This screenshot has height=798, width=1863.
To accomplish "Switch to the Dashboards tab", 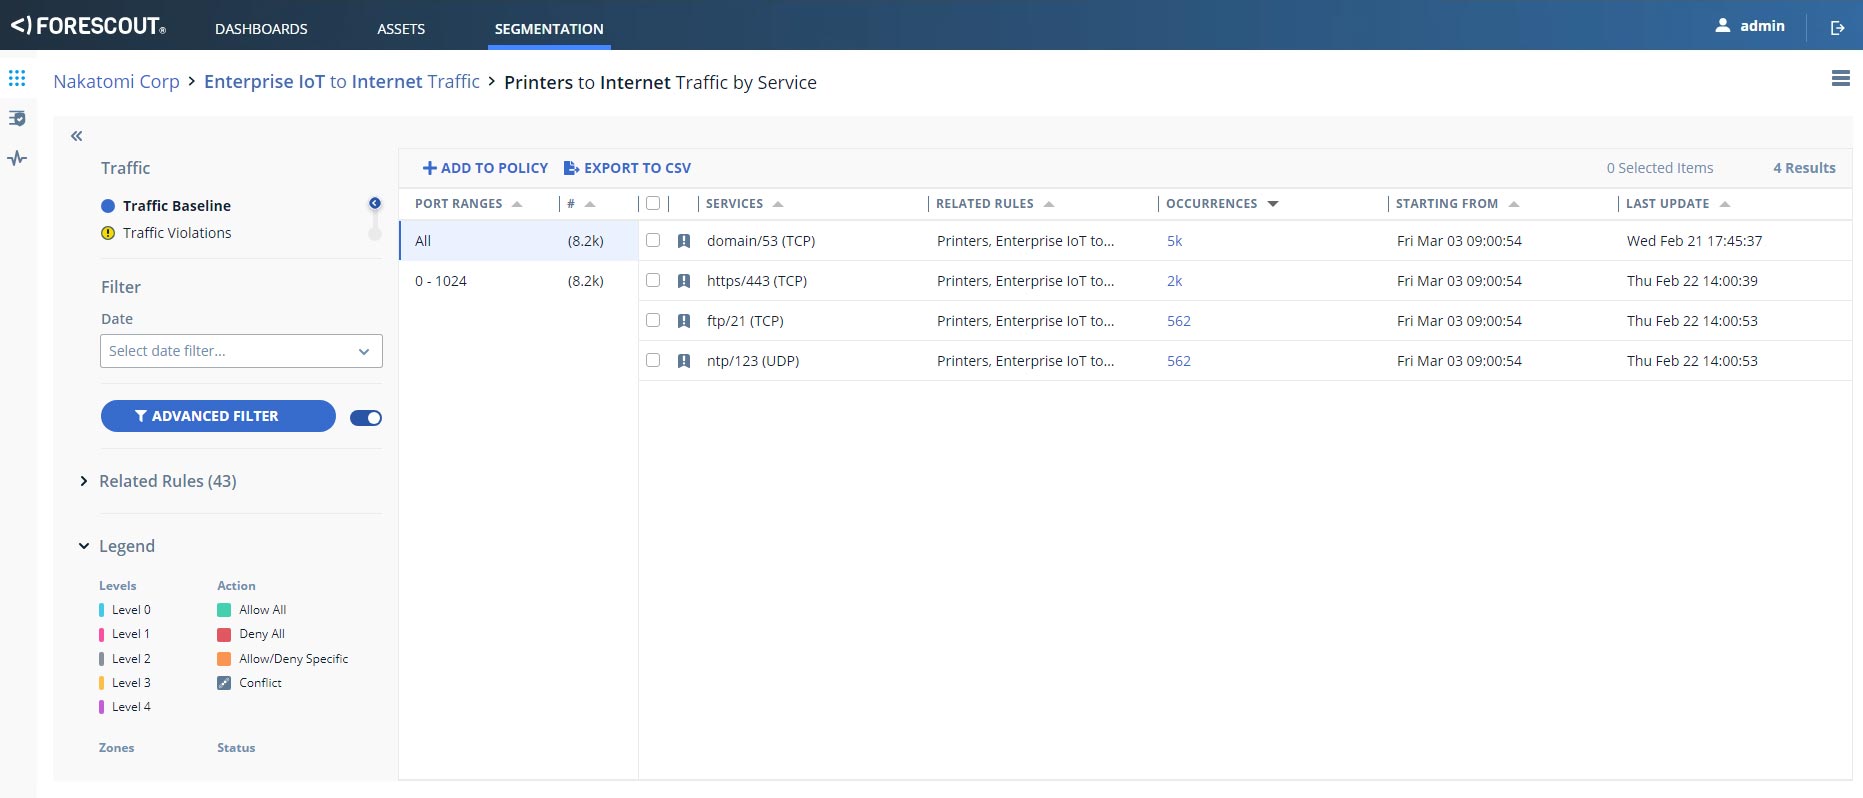I will [261, 29].
